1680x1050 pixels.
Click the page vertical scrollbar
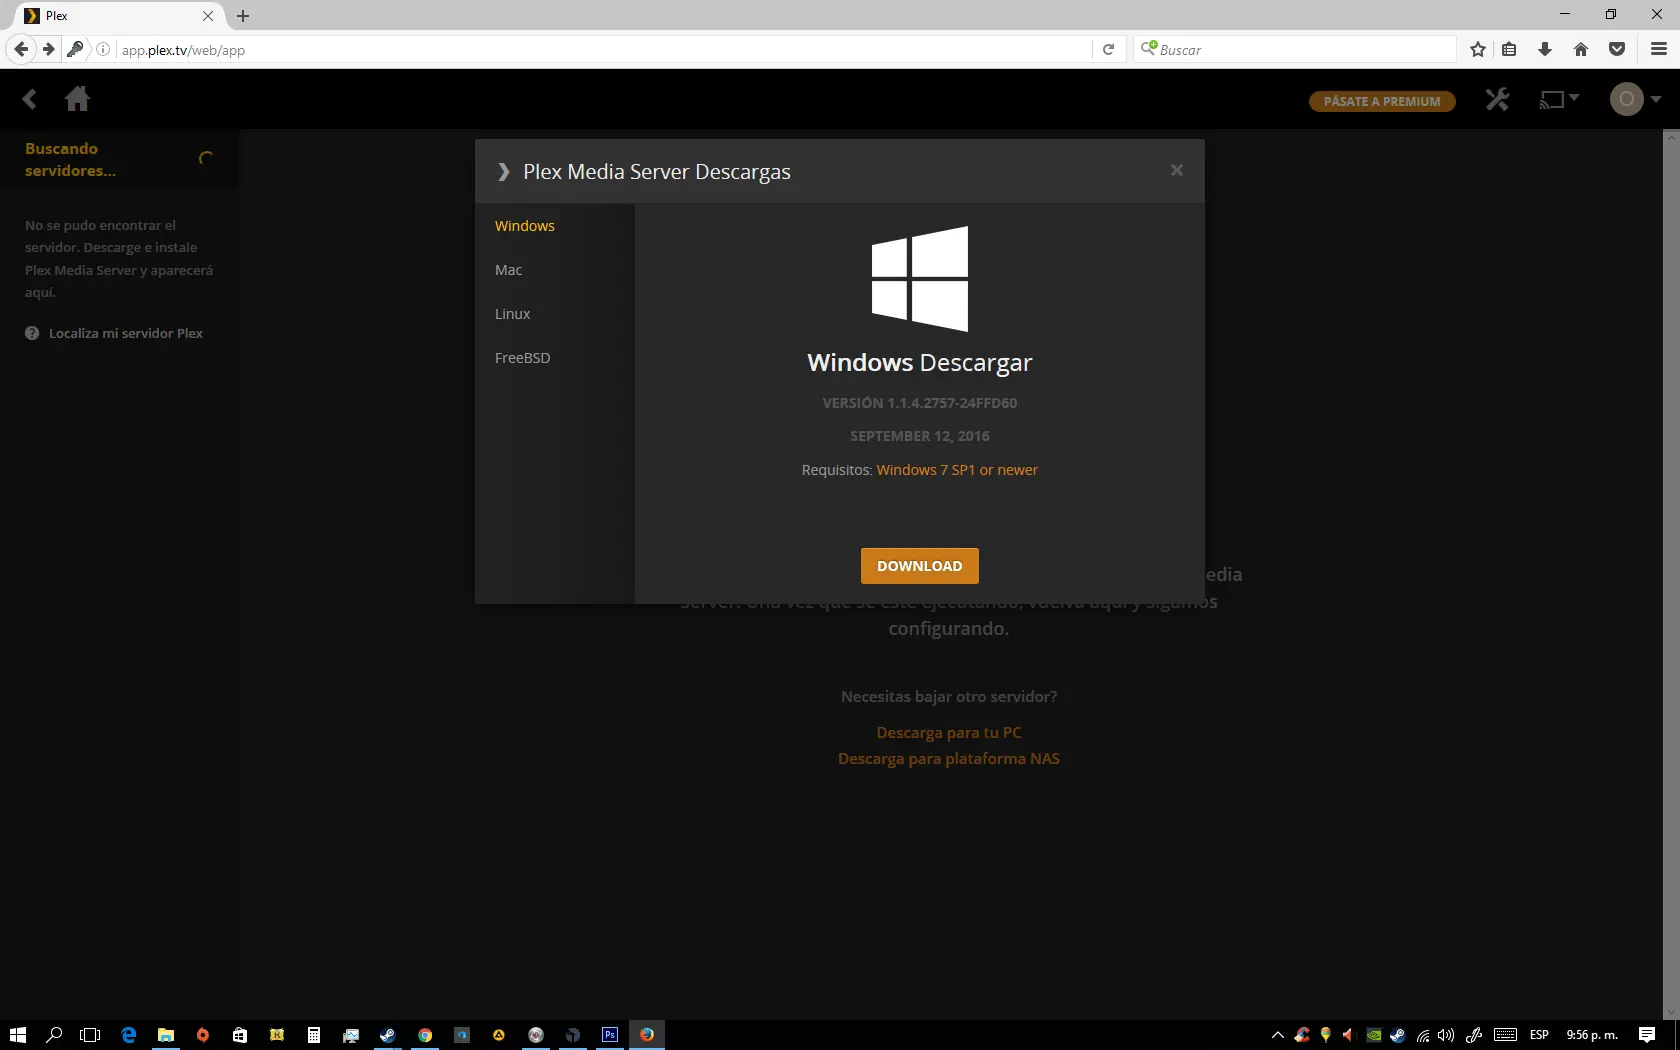point(1671,575)
